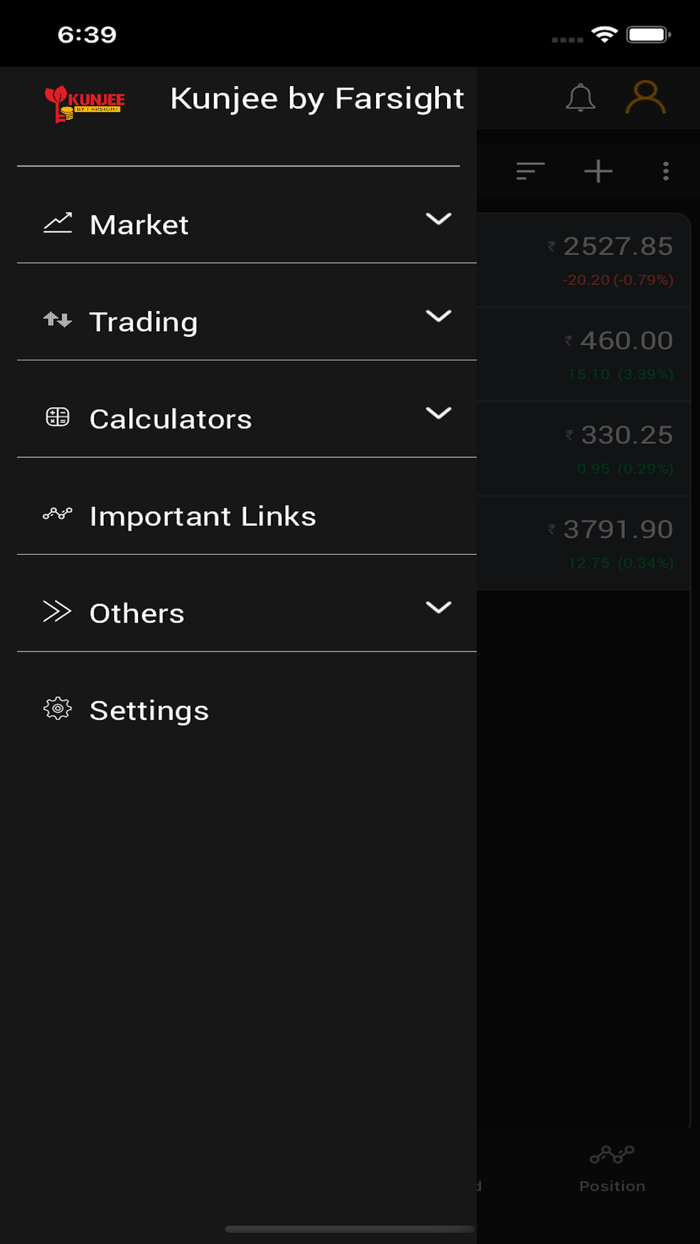Select the Important Links chain icon
This screenshot has height=1244, width=700.
point(58,515)
